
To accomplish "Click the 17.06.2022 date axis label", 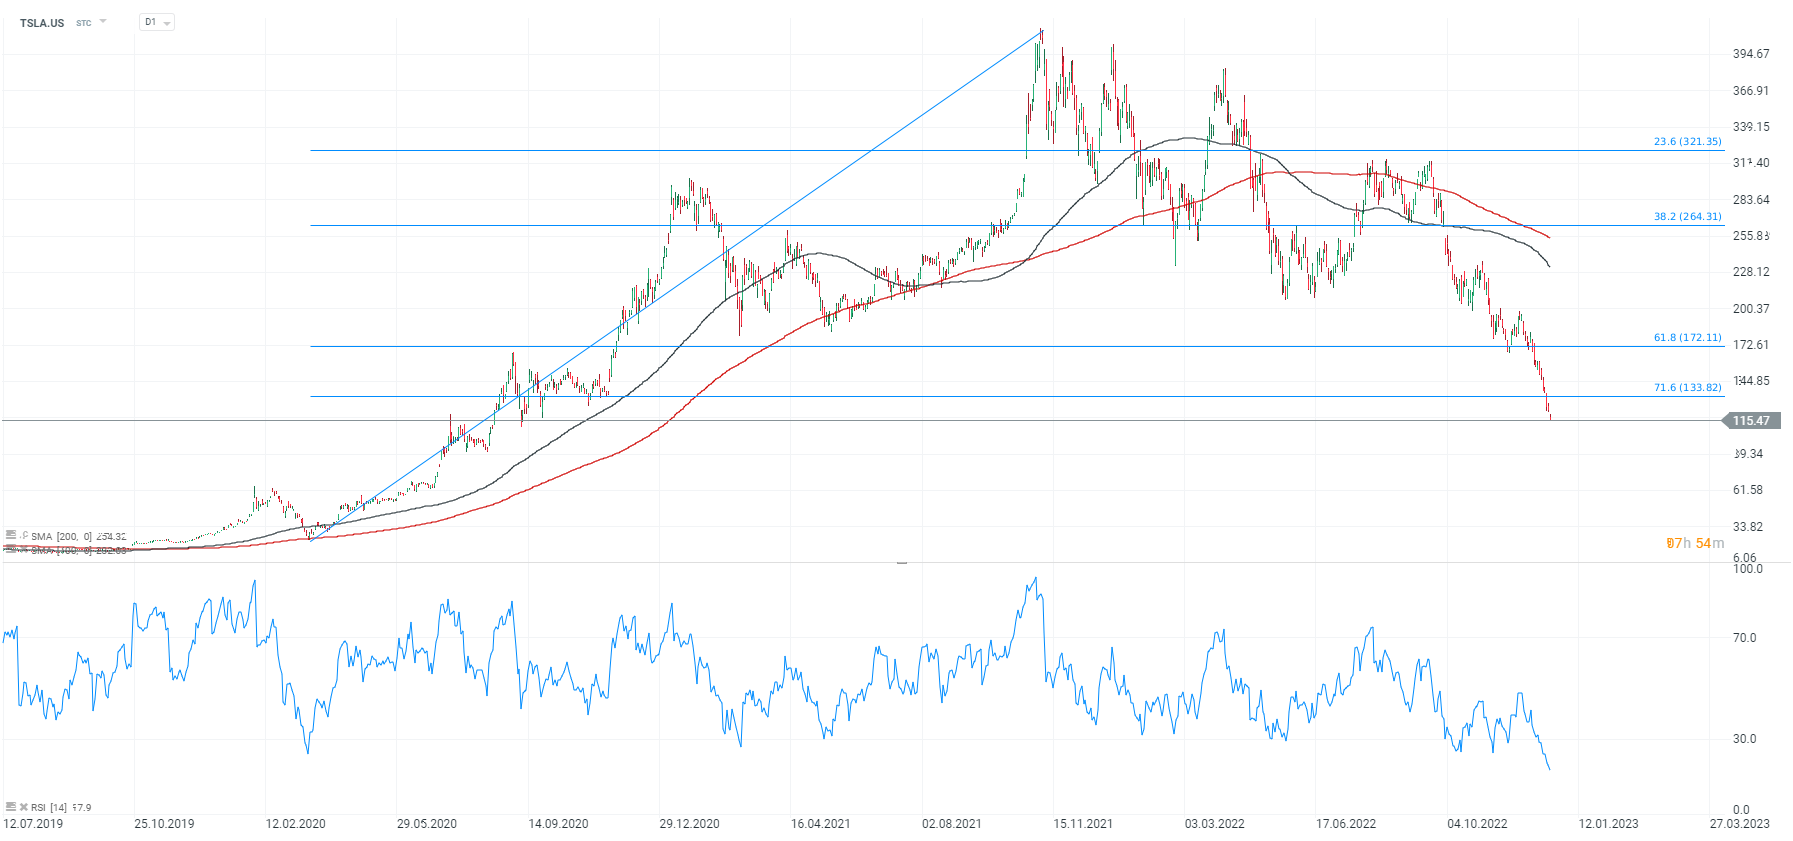I will pyautogui.click(x=1346, y=824).
